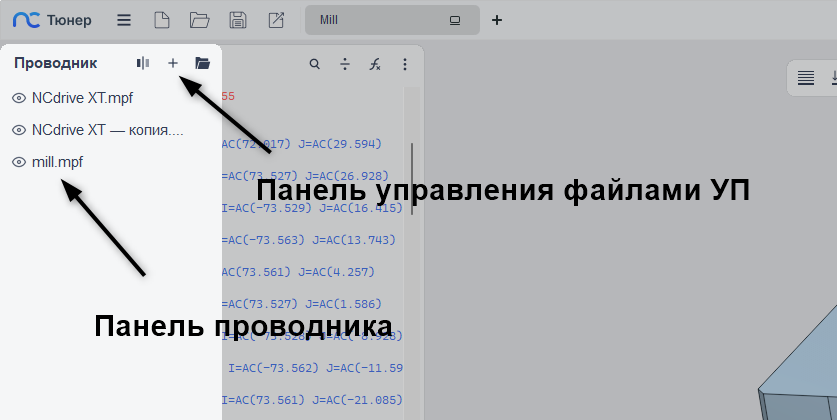Viewport: 837px width, 420px height.
Task: Open the hamburger main menu
Action: (x=123, y=20)
